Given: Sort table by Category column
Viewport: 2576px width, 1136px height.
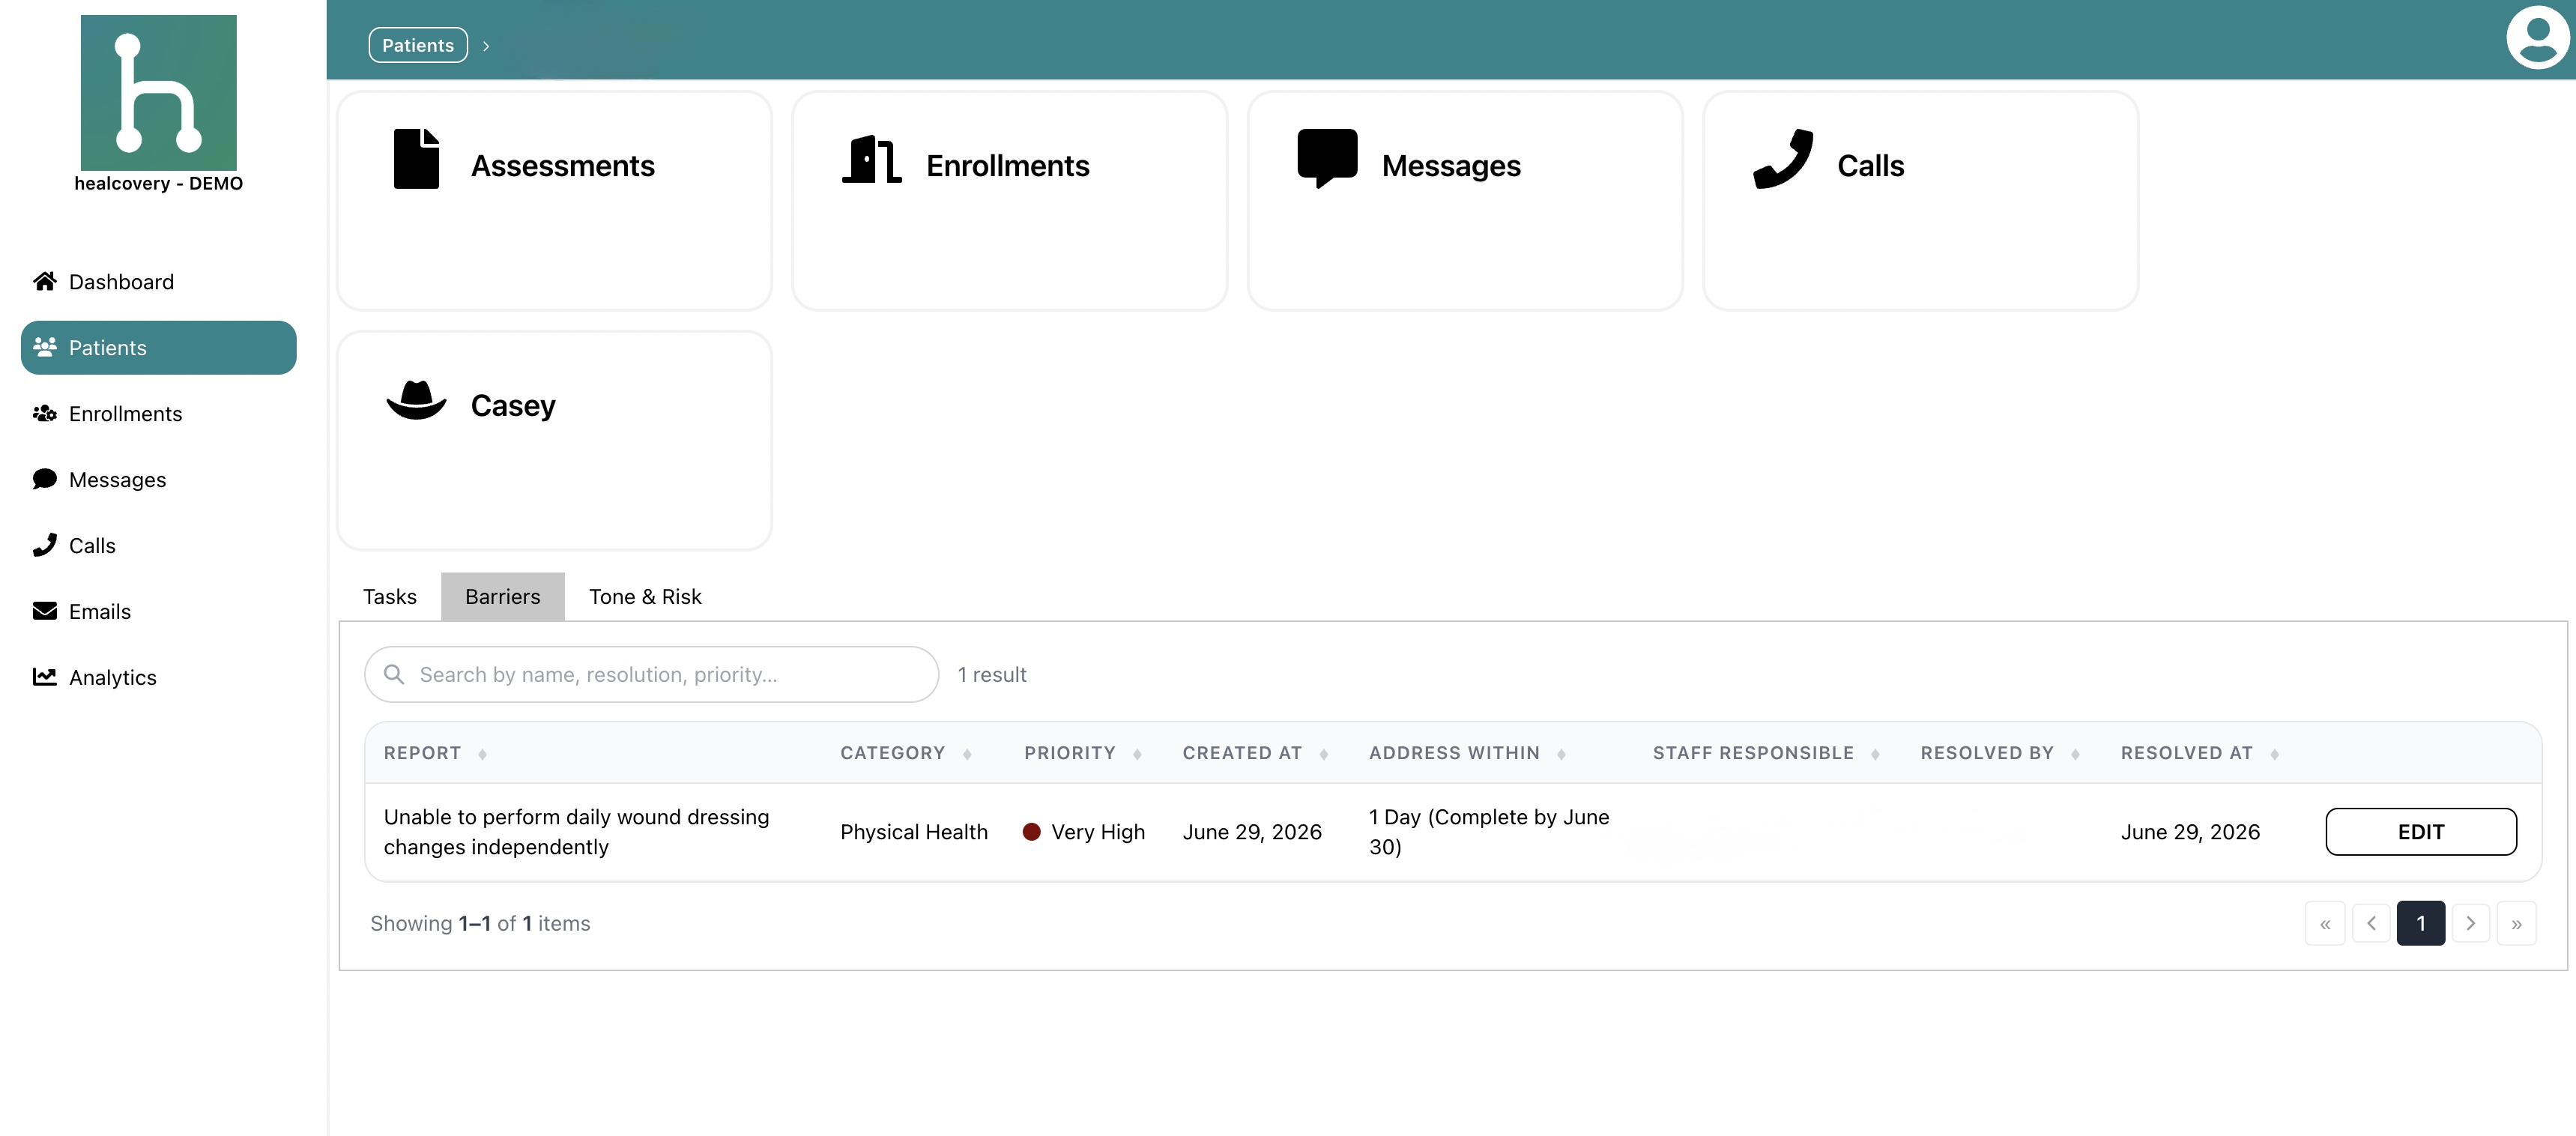Looking at the screenshot, I should coord(967,754).
